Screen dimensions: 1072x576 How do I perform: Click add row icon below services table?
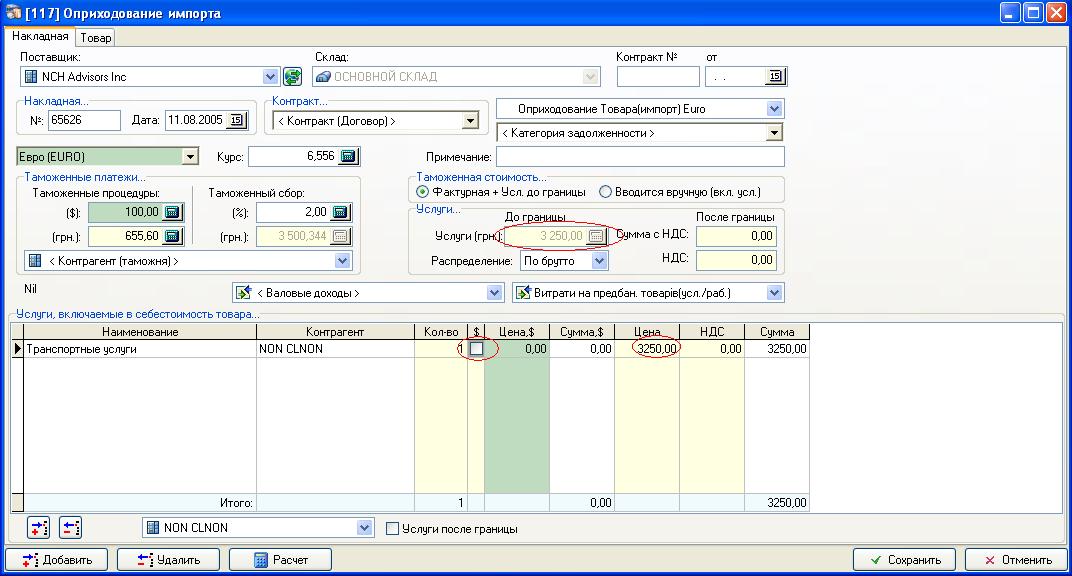click(40, 528)
